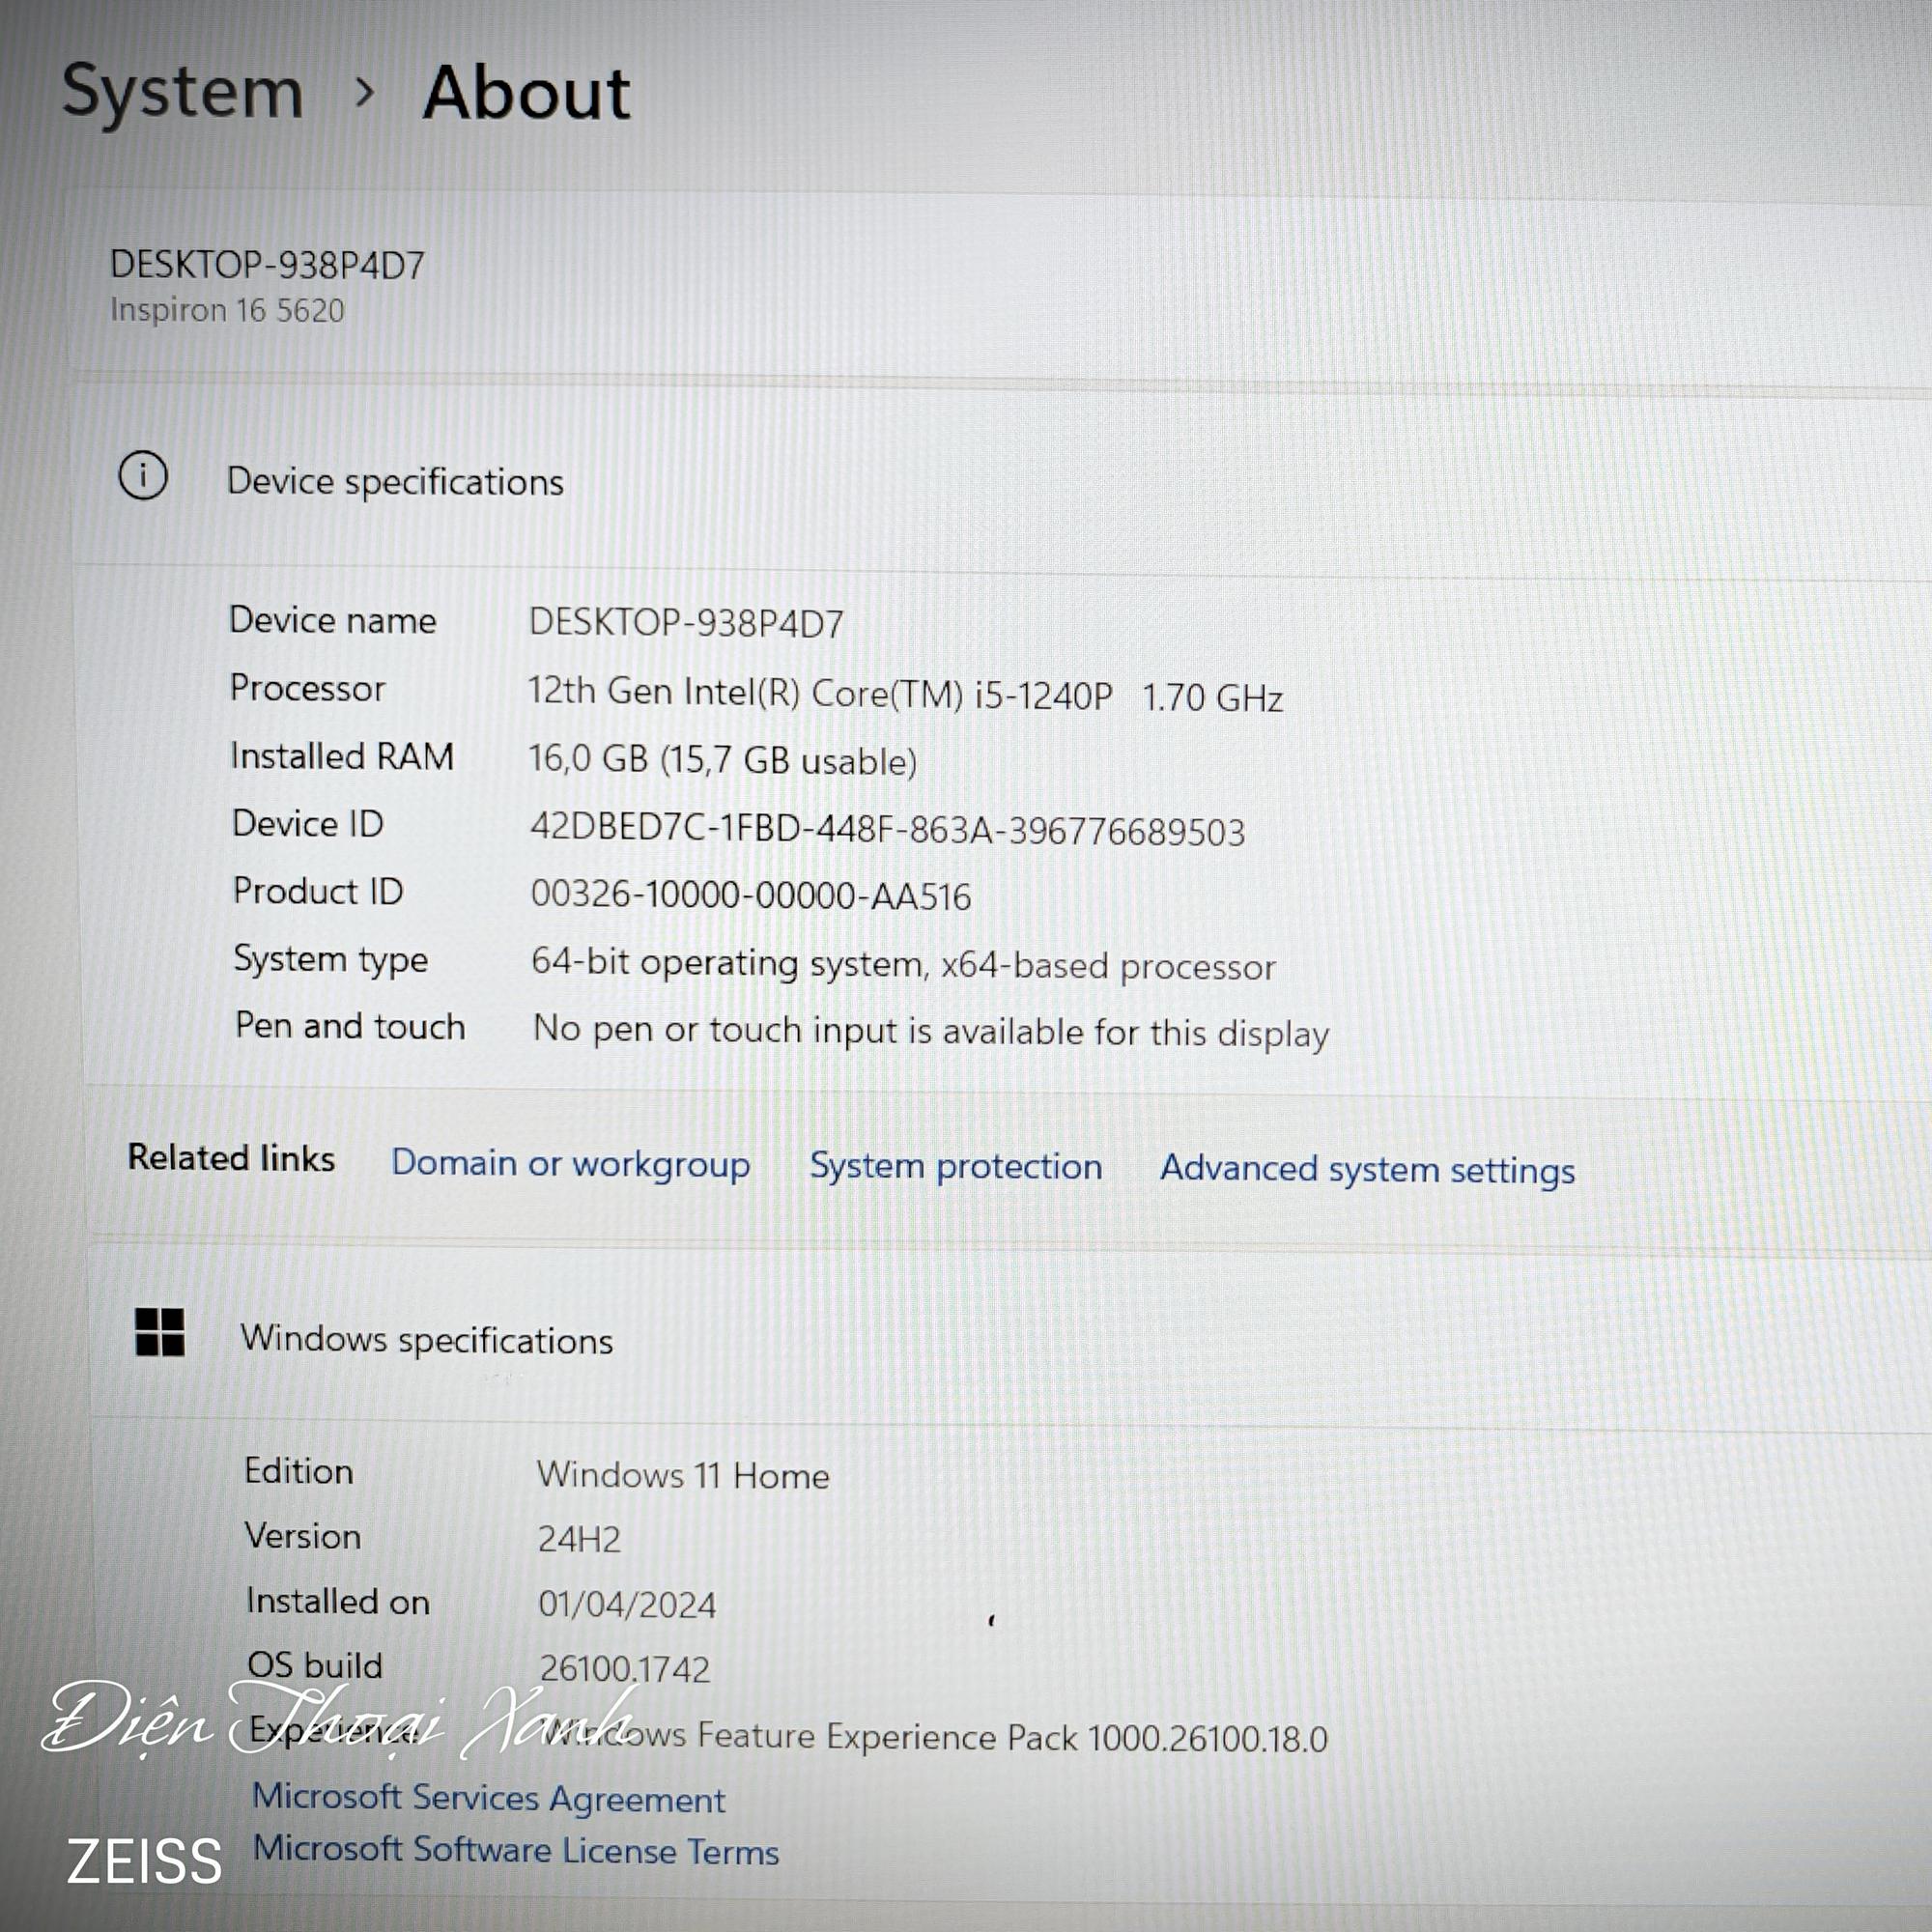
Task: Click the Windows 11 Home edition value
Action: [x=683, y=1475]
